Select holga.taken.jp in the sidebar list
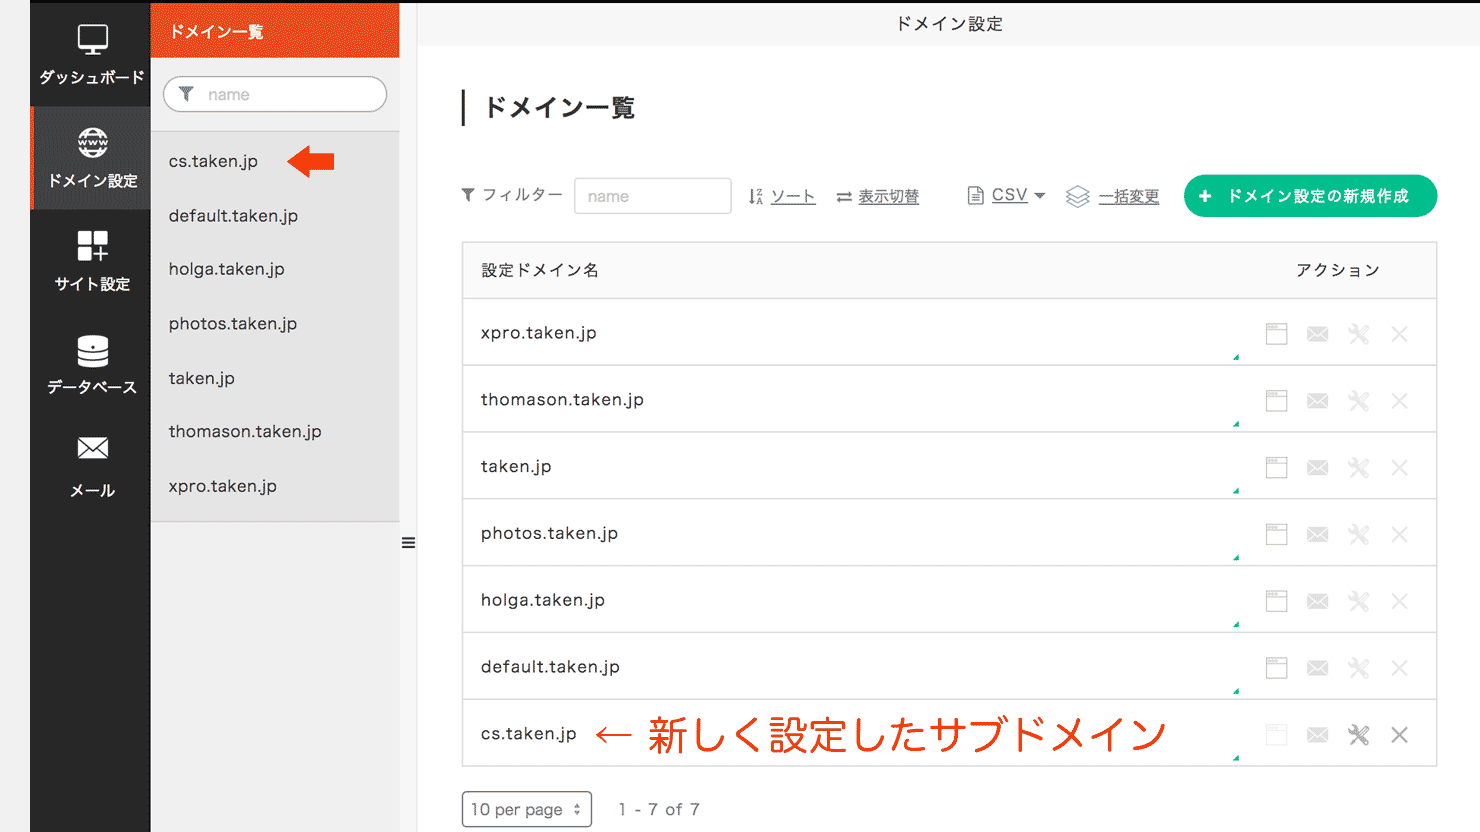This screenshot has height=832, width=1480. coord(227,269)
